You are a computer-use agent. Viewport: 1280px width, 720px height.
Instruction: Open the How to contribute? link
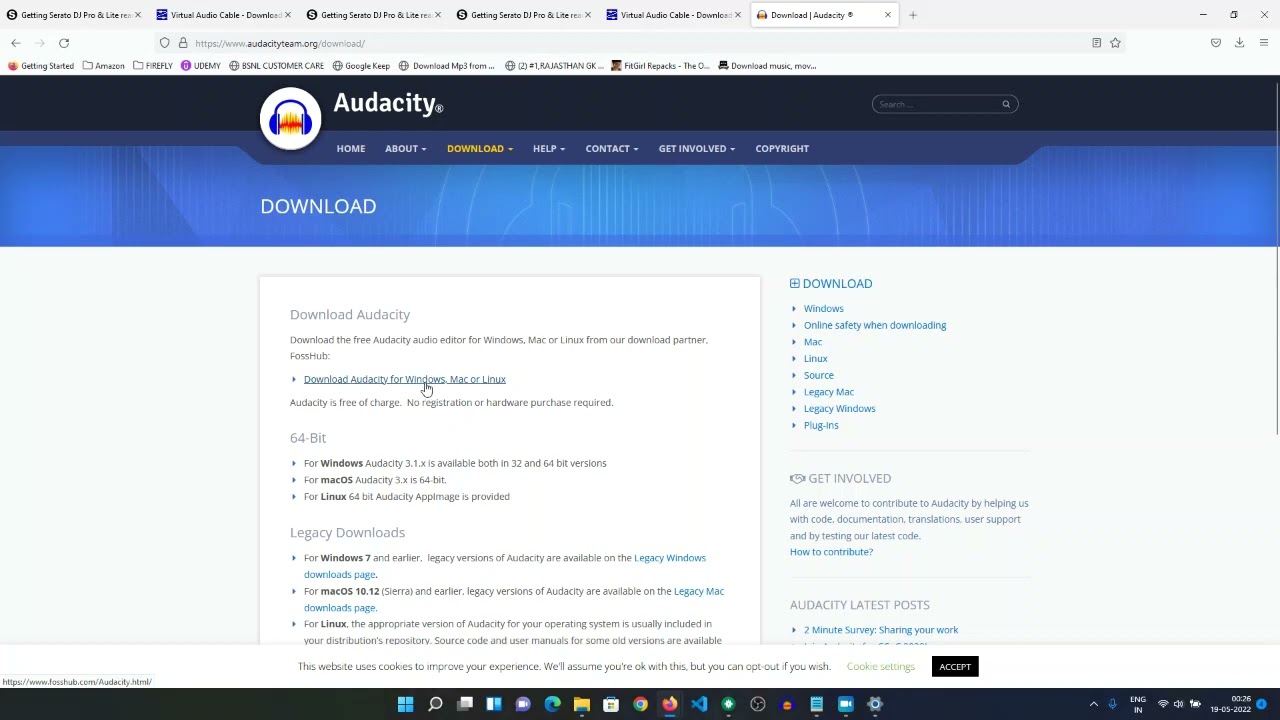point(831,552)
